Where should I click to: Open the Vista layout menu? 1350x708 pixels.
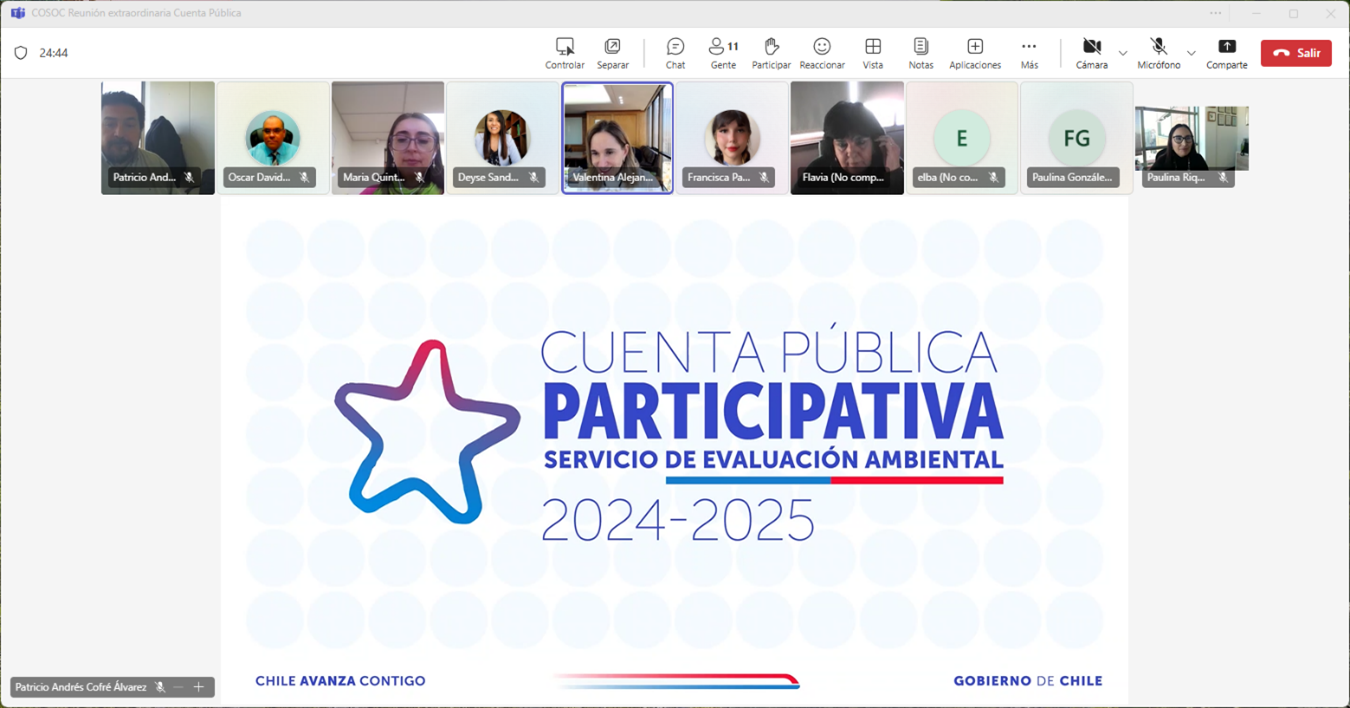click(872, 53)
